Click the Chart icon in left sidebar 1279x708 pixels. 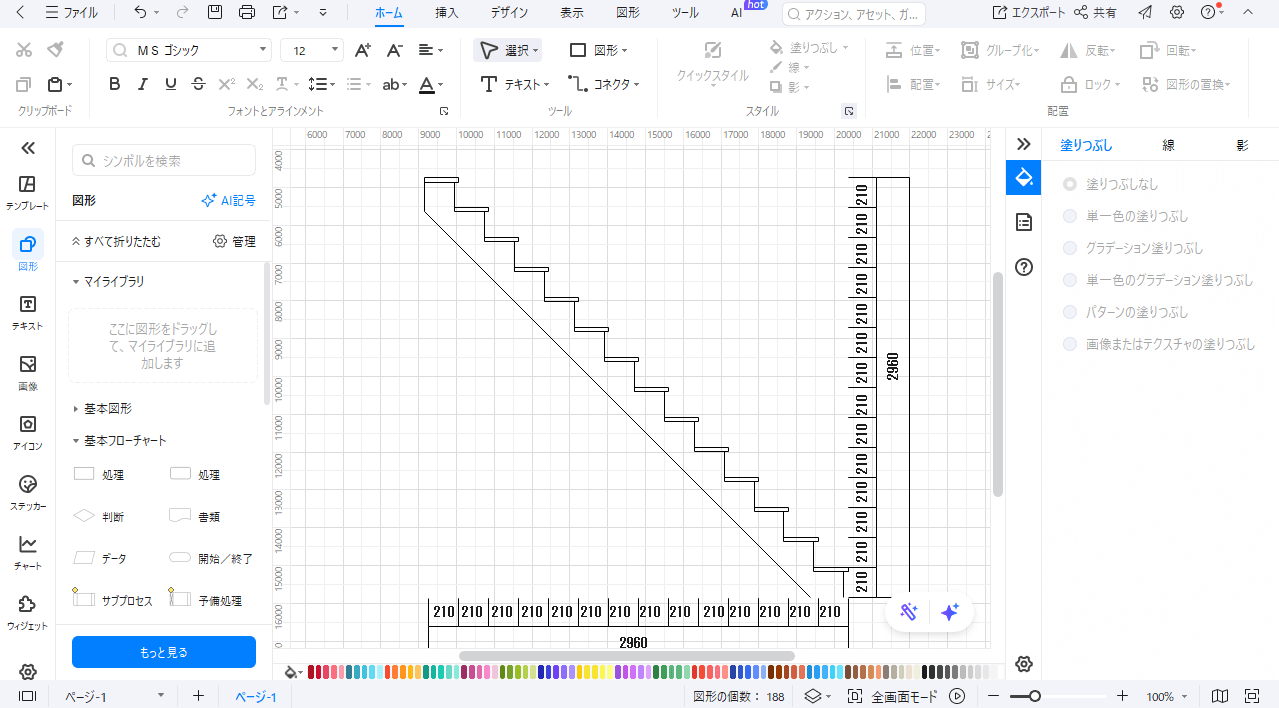(28, 551)
